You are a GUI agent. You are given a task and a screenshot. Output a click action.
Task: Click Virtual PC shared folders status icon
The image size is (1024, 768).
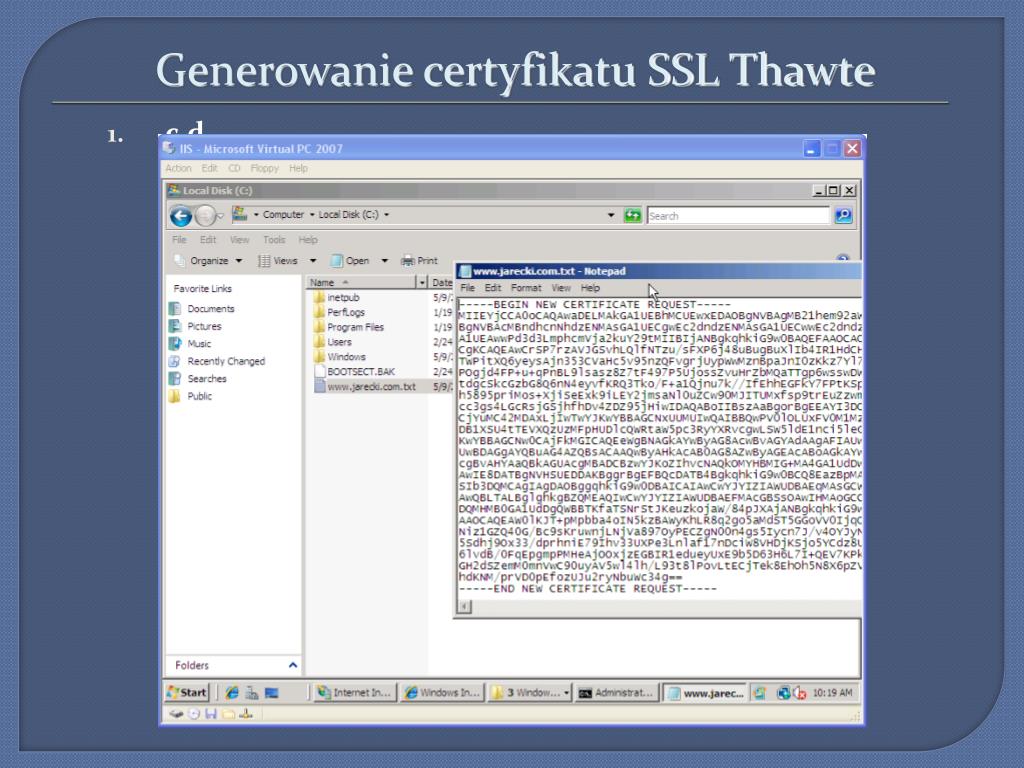point(228,714)
